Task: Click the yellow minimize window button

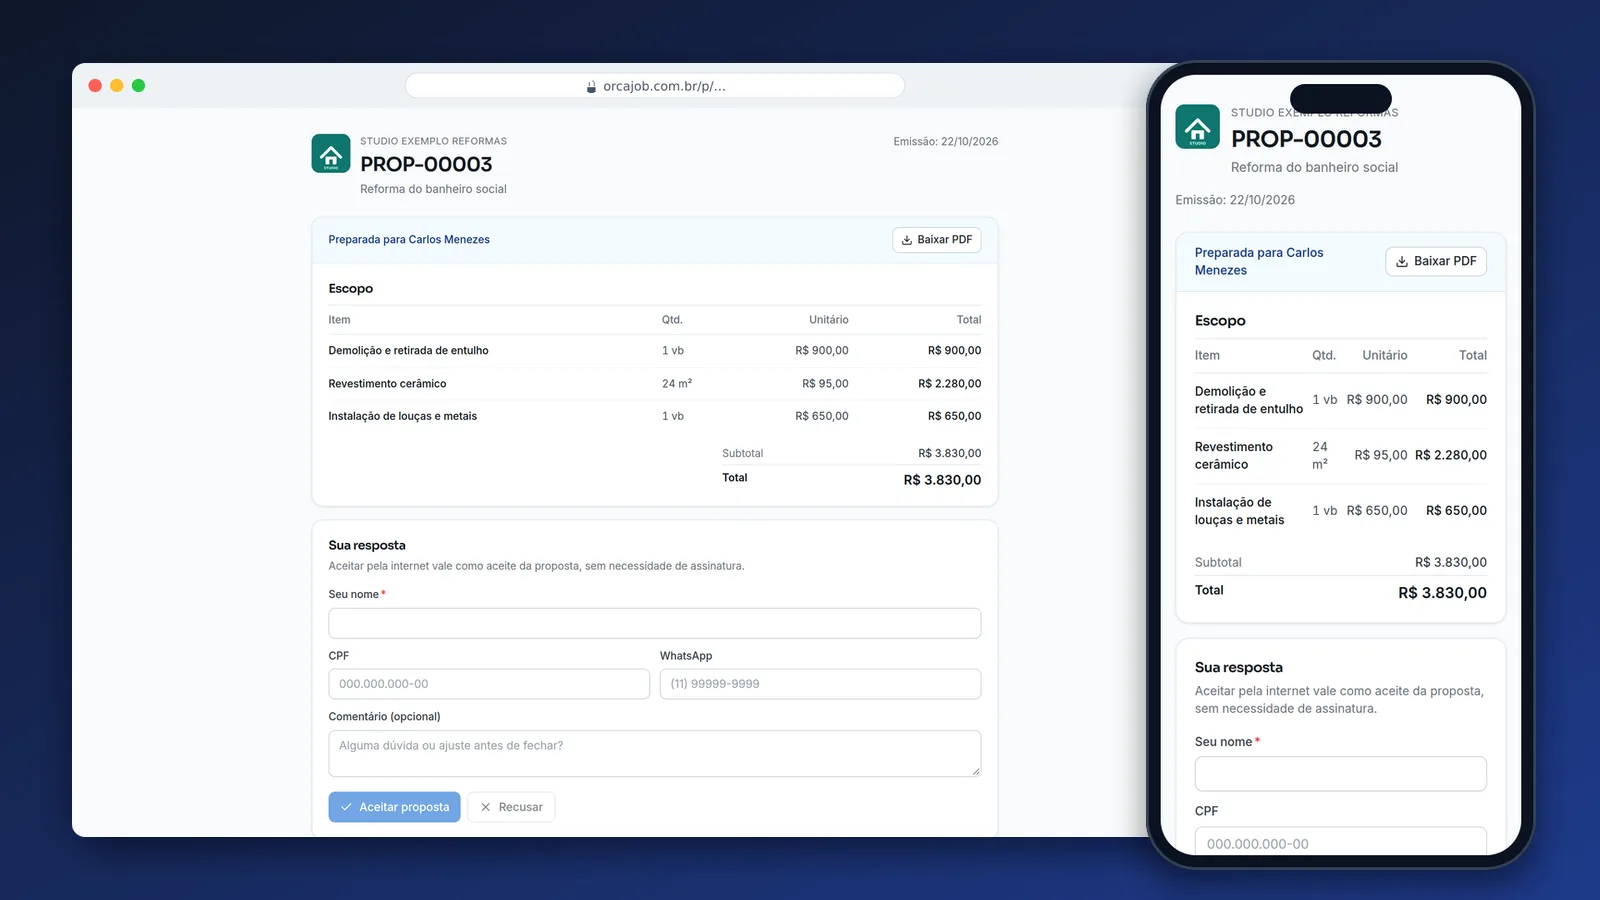Action: [x=117, y=86]
